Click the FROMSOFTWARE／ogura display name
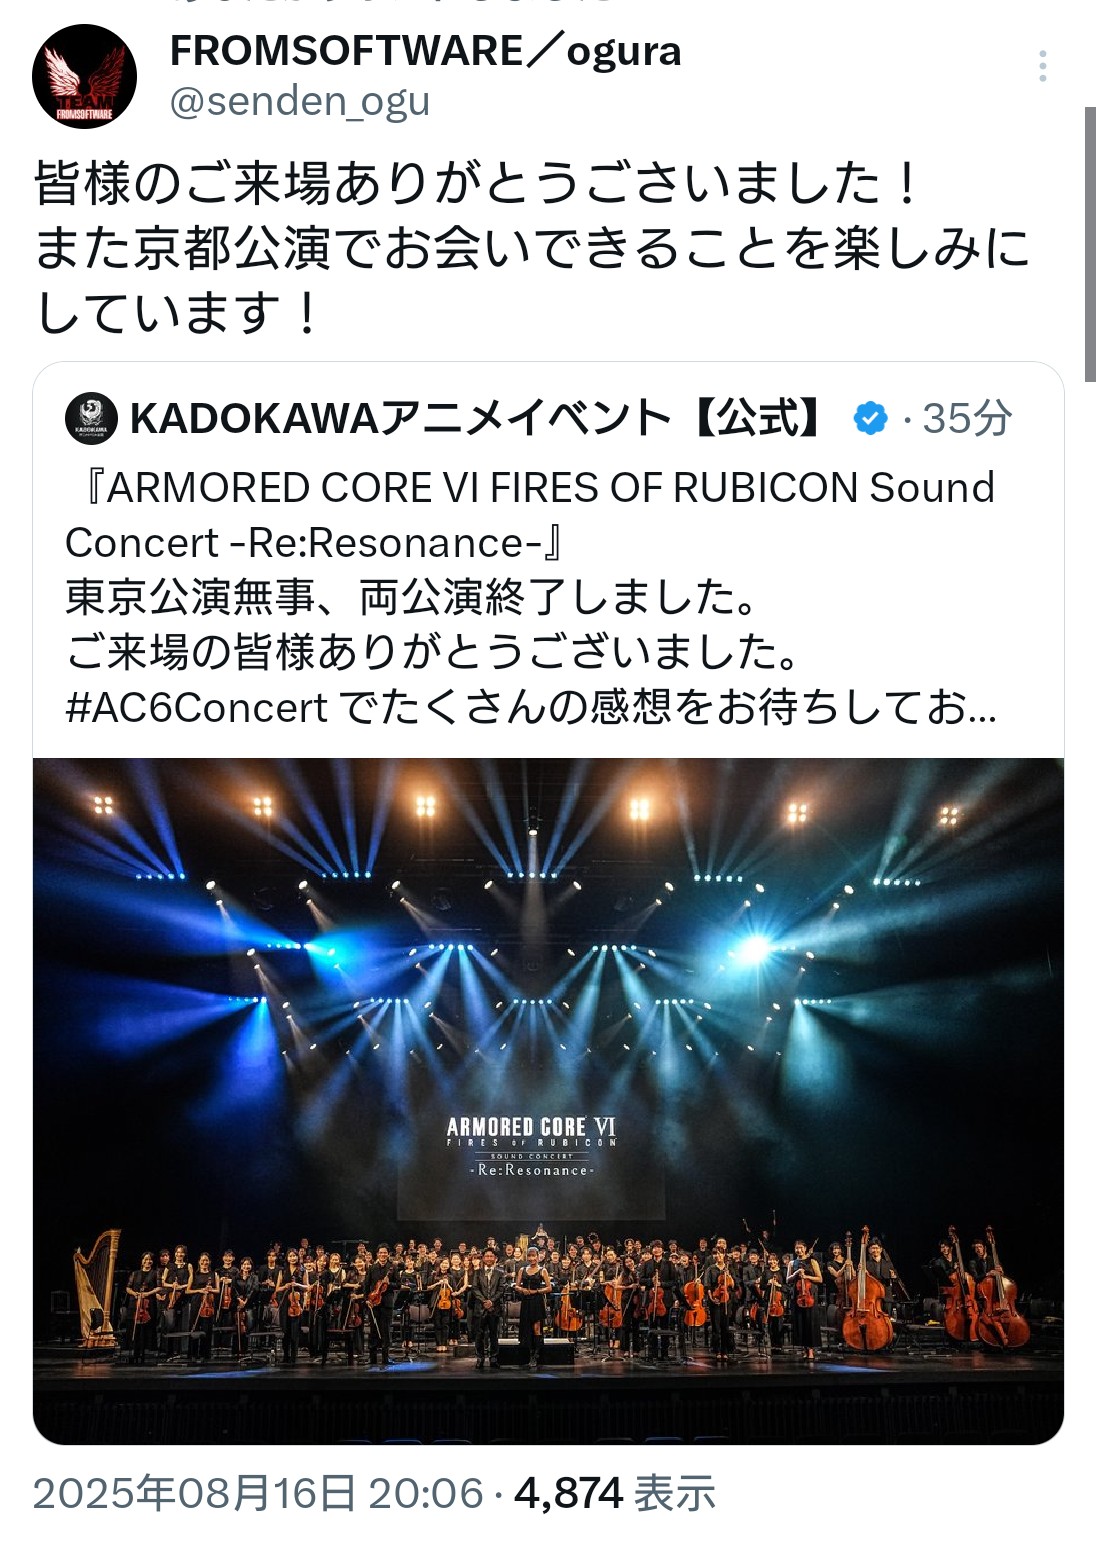The image size is (1096, 1544). [x=426, y=51]
